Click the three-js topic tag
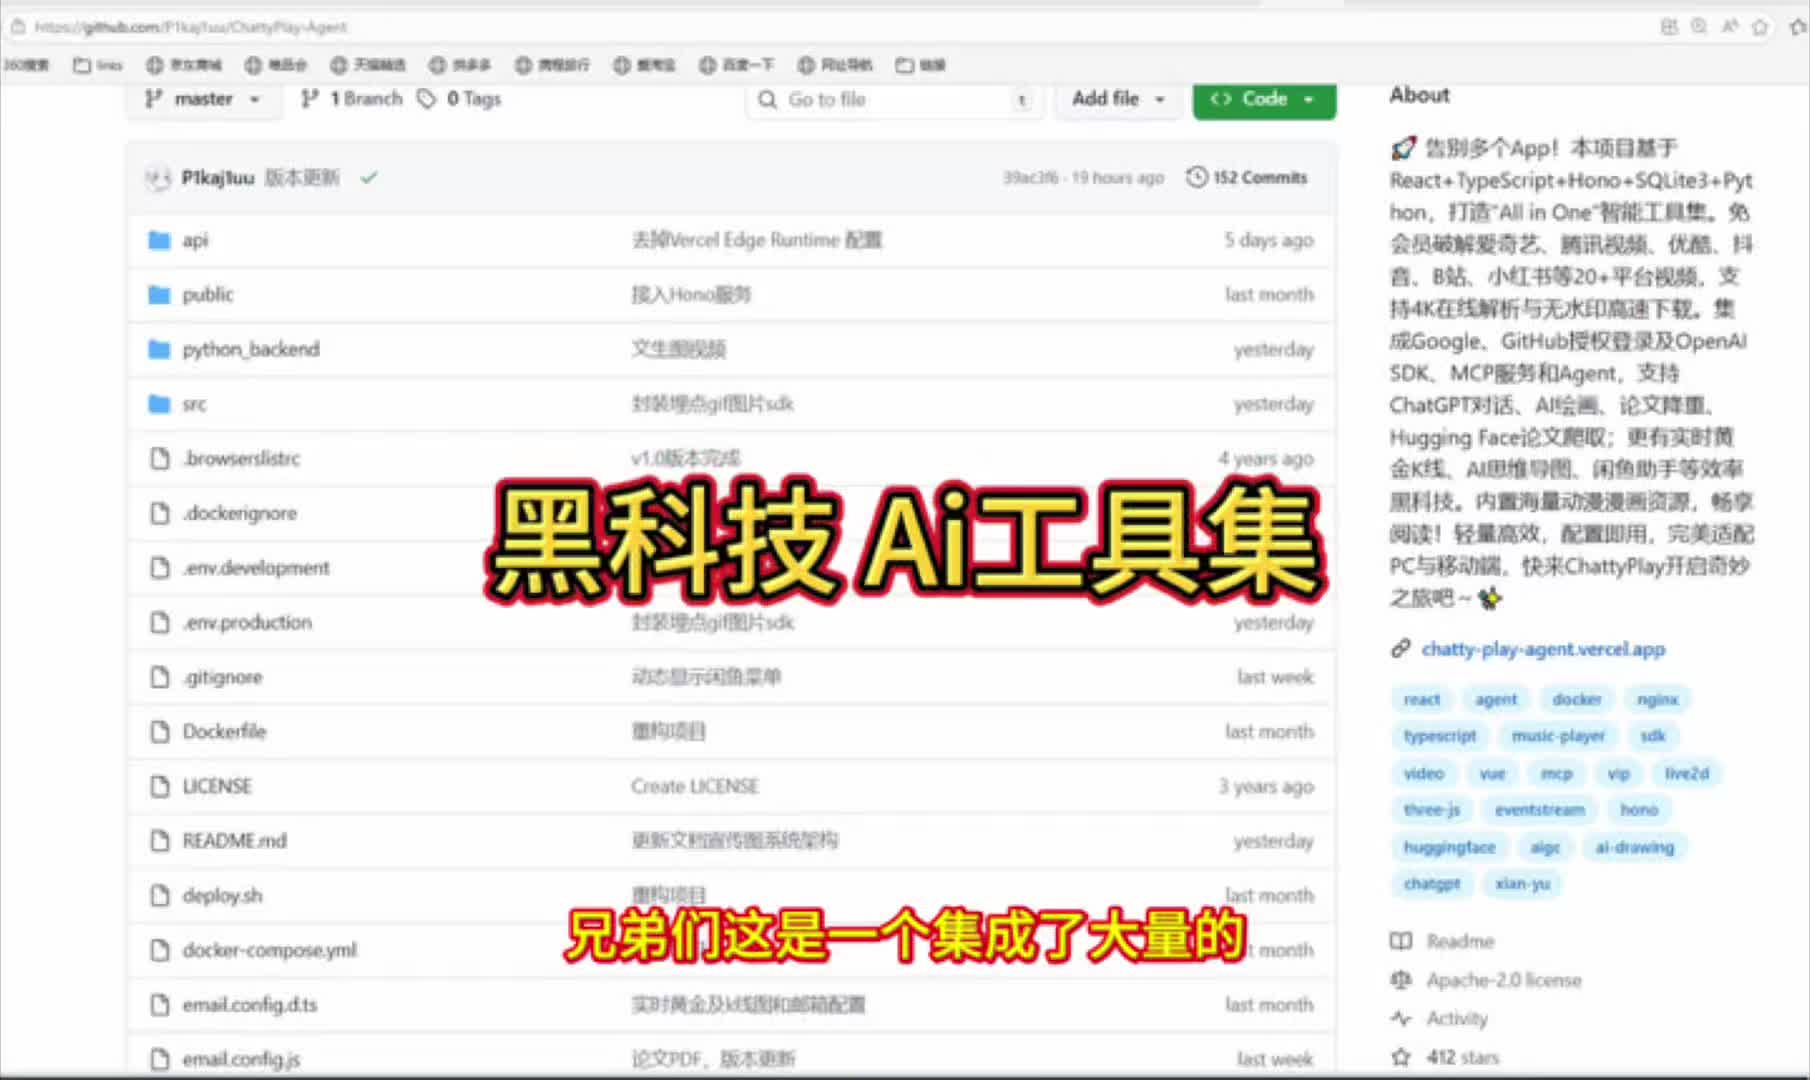The height and width of the screenshot is (1080, 1810). (x=1432, y=810)
